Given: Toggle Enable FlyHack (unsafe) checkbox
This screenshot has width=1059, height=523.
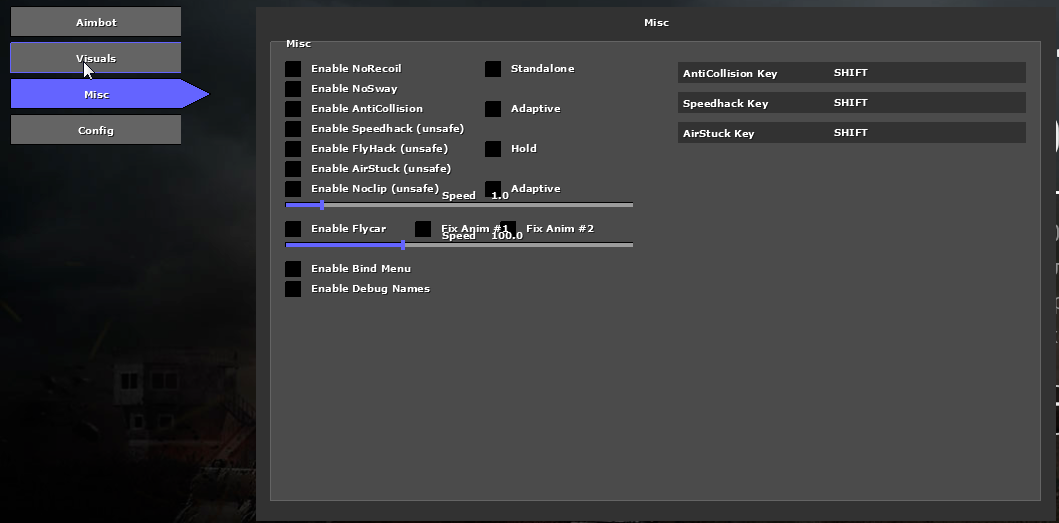Looking at the screenshot, I should pos(293,149).
